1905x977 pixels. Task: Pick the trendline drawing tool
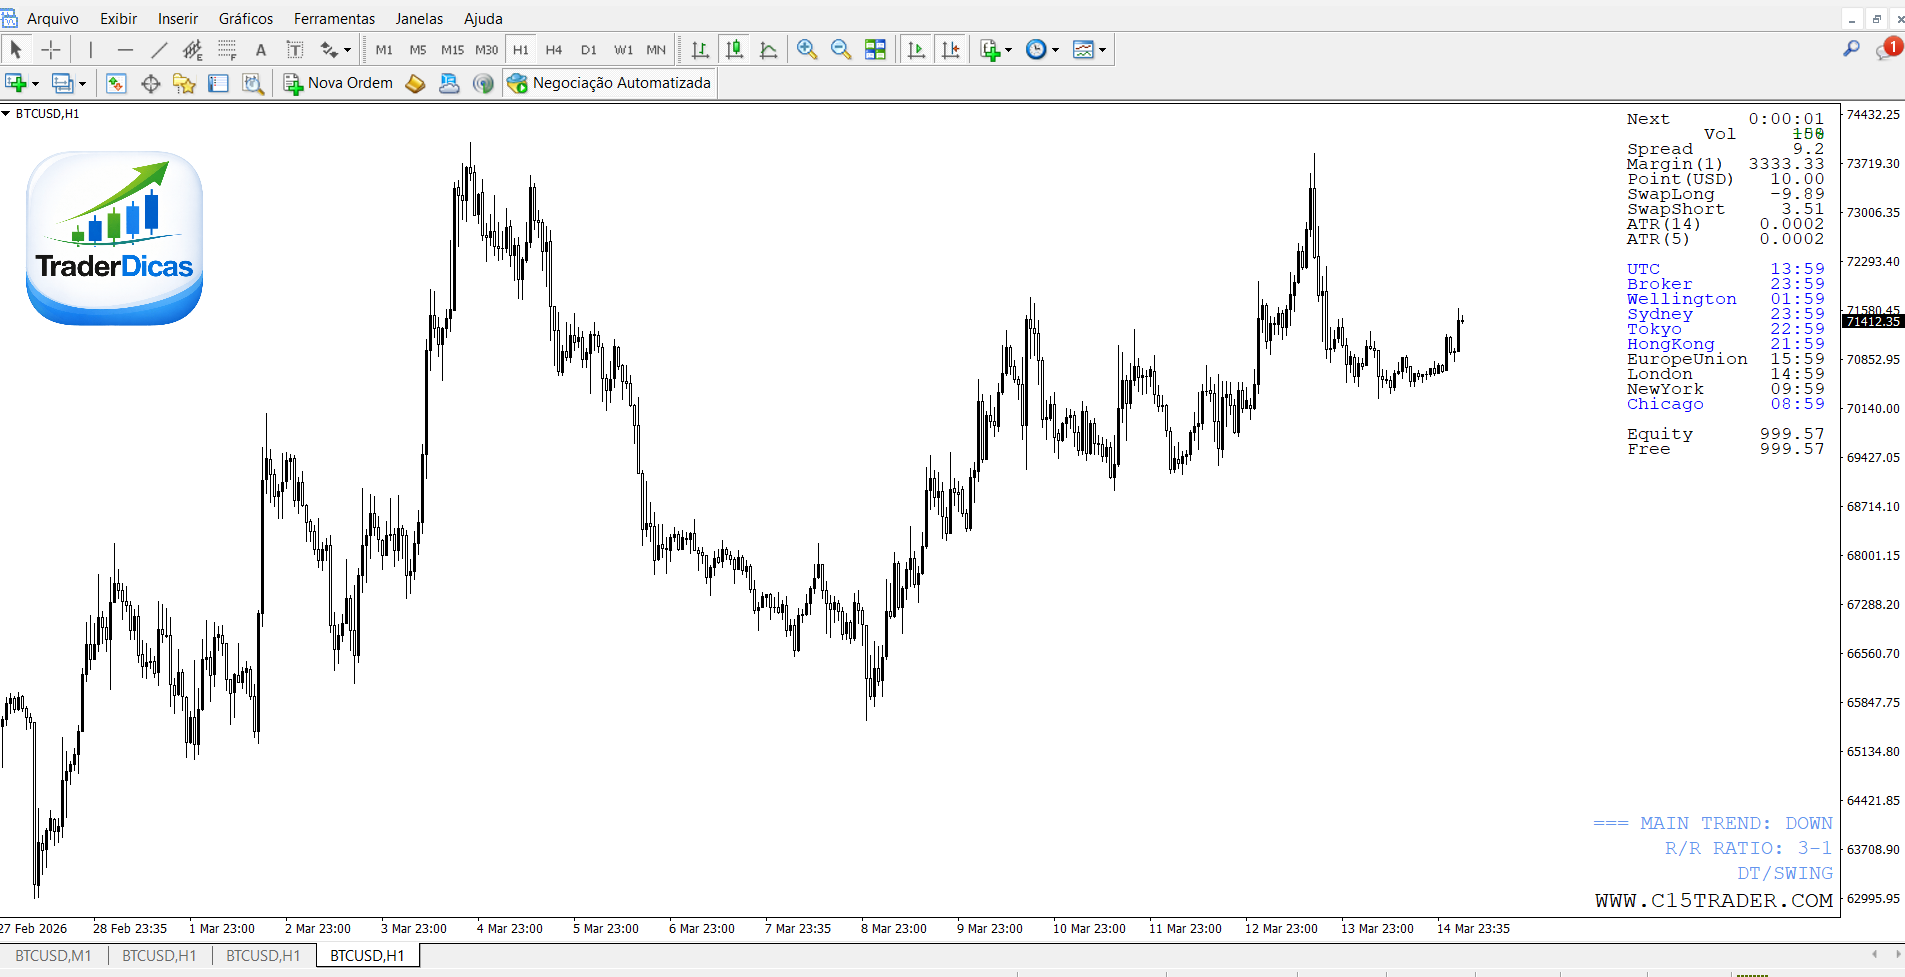[159, 50]
